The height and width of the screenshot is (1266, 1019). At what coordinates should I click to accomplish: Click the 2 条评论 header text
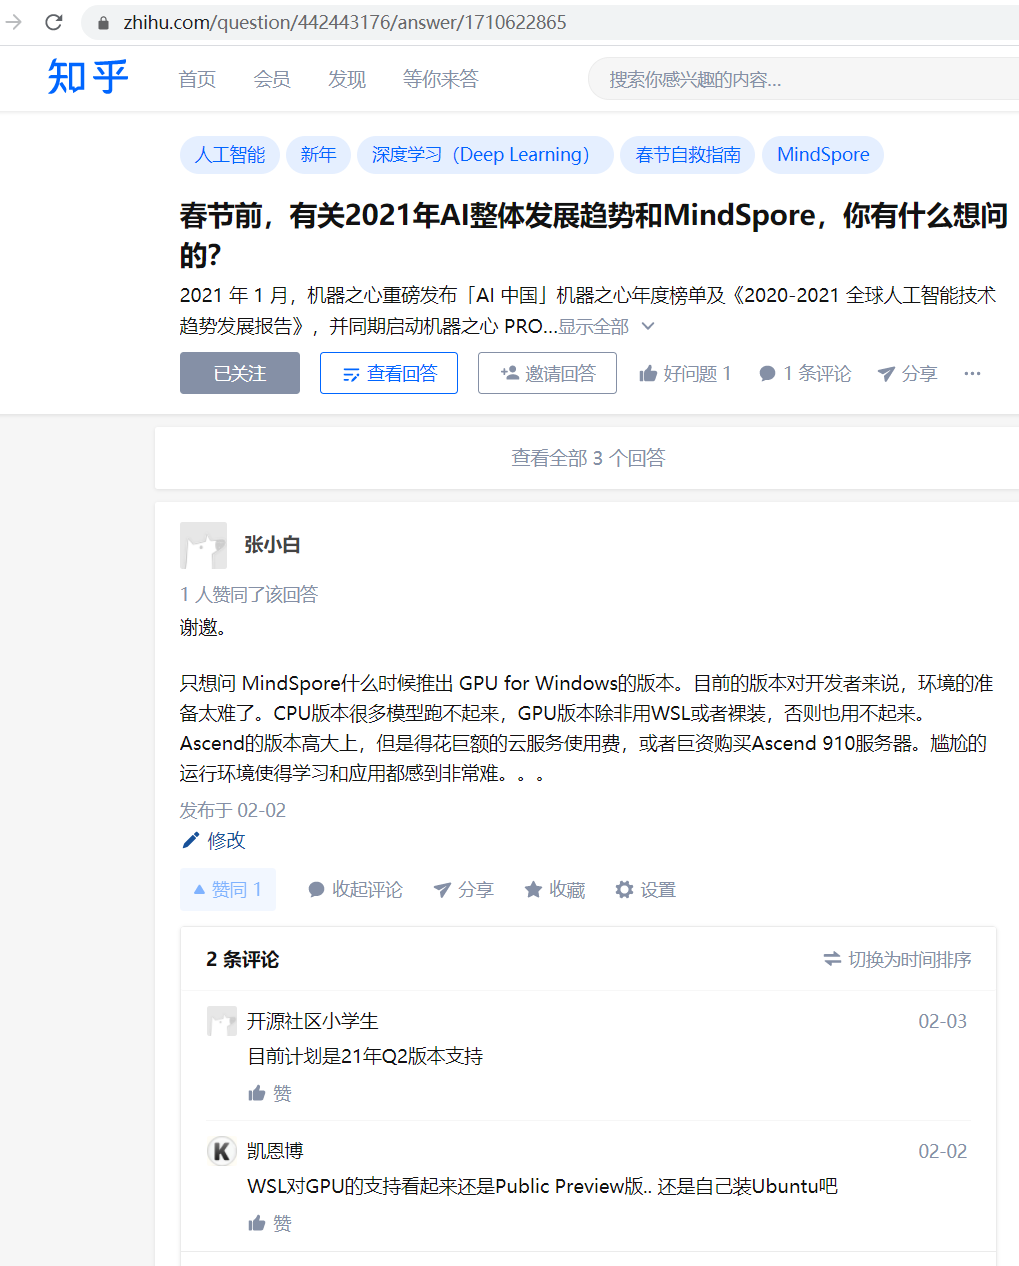[243, 959]
